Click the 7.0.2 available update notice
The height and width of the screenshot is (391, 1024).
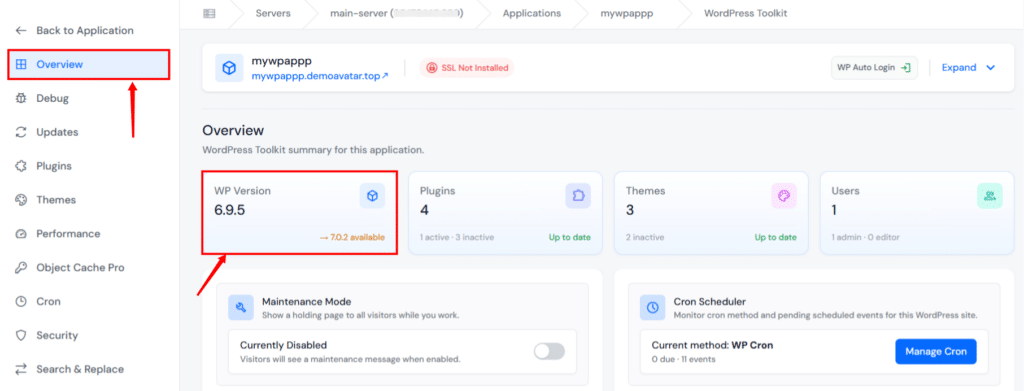click(x=352, y=238)
